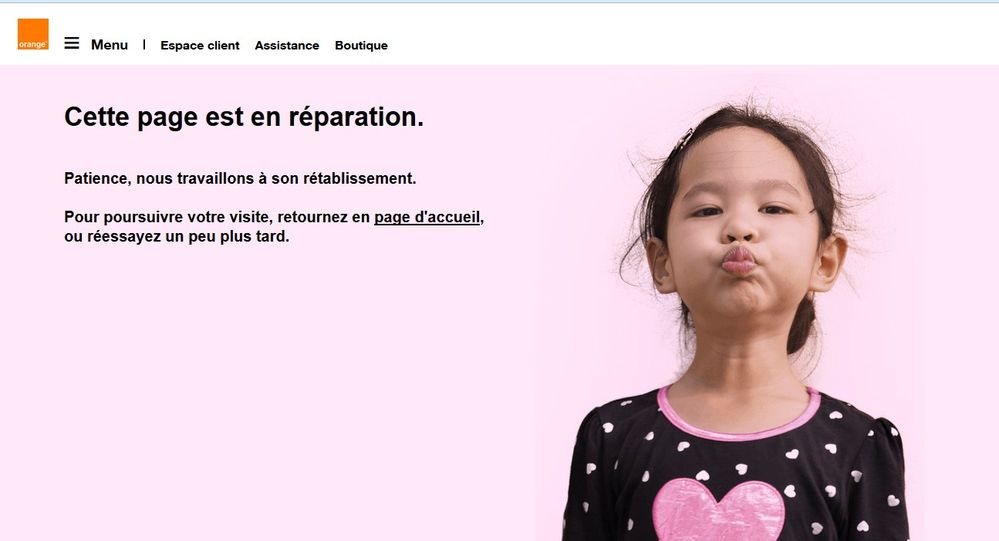Click the vertical separator after Menu
This screenshot has height=541, width=999.
tap(144, 44)
